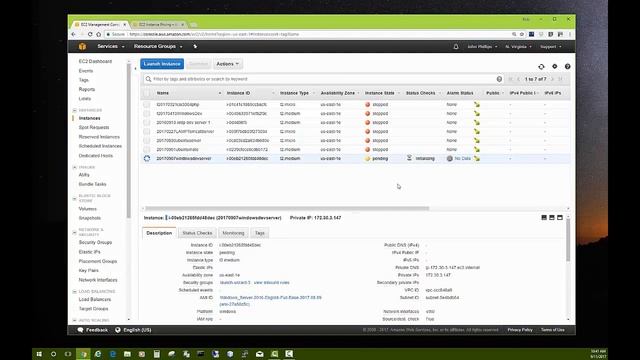Image resolution: width=640 pixels, height=360 pixels.
Task: Click alarm icon for 20170907windowsdevserver row
Action: (477, 158)
